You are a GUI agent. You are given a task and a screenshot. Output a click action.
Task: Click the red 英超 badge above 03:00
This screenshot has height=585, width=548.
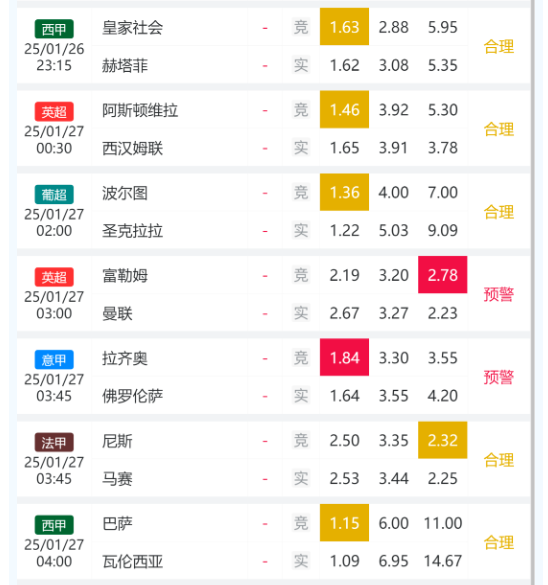click(x=54, y=277)
